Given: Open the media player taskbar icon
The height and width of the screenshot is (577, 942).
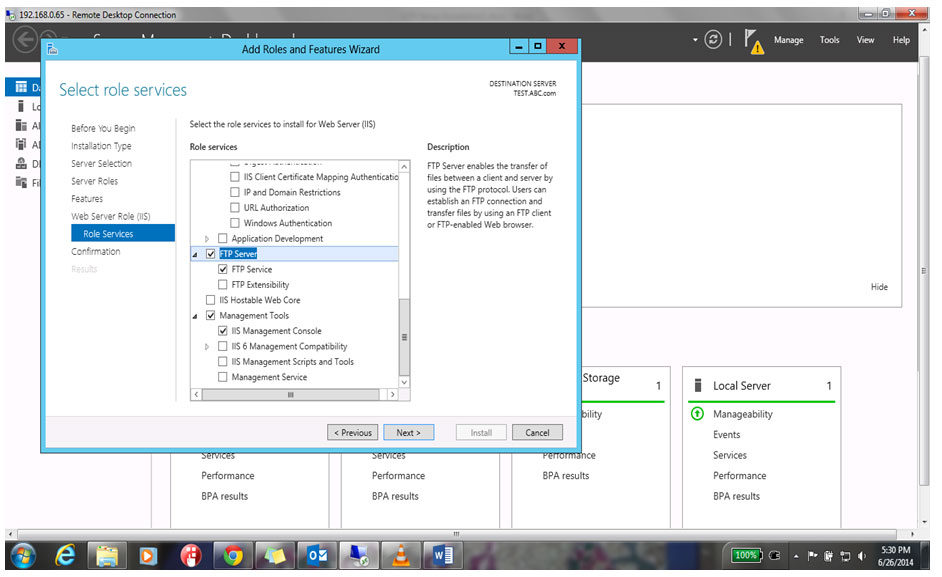Looking at the screenshot, I should [148, 555].
